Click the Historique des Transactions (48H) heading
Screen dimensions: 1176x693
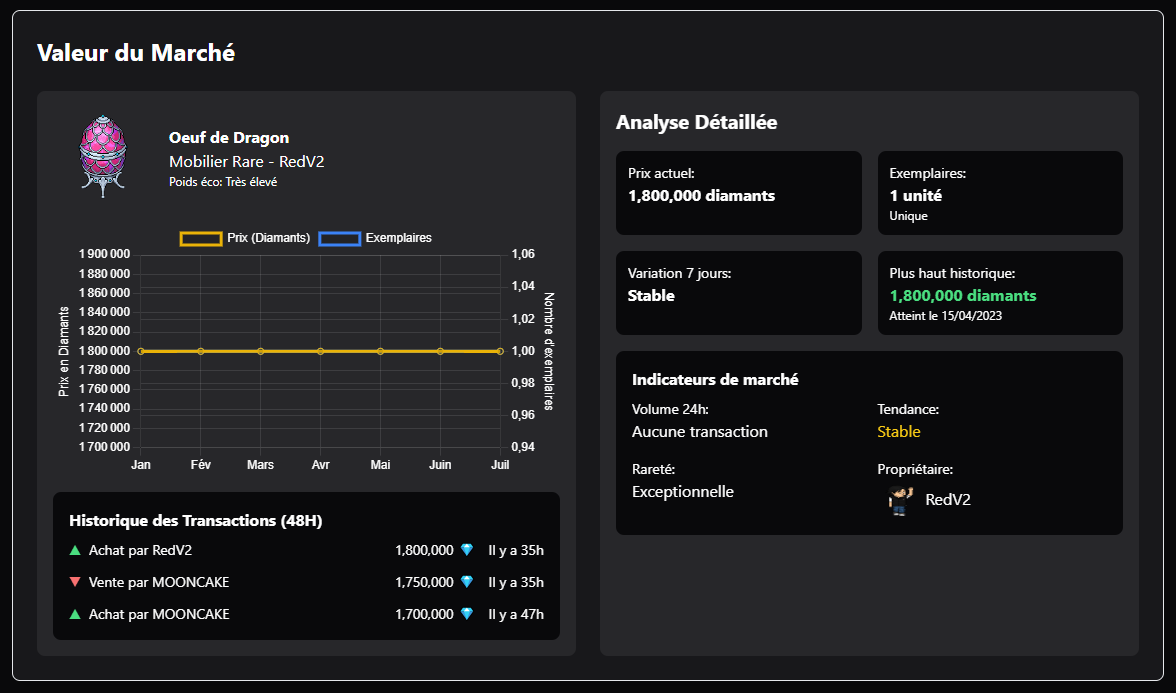[196, 520]
